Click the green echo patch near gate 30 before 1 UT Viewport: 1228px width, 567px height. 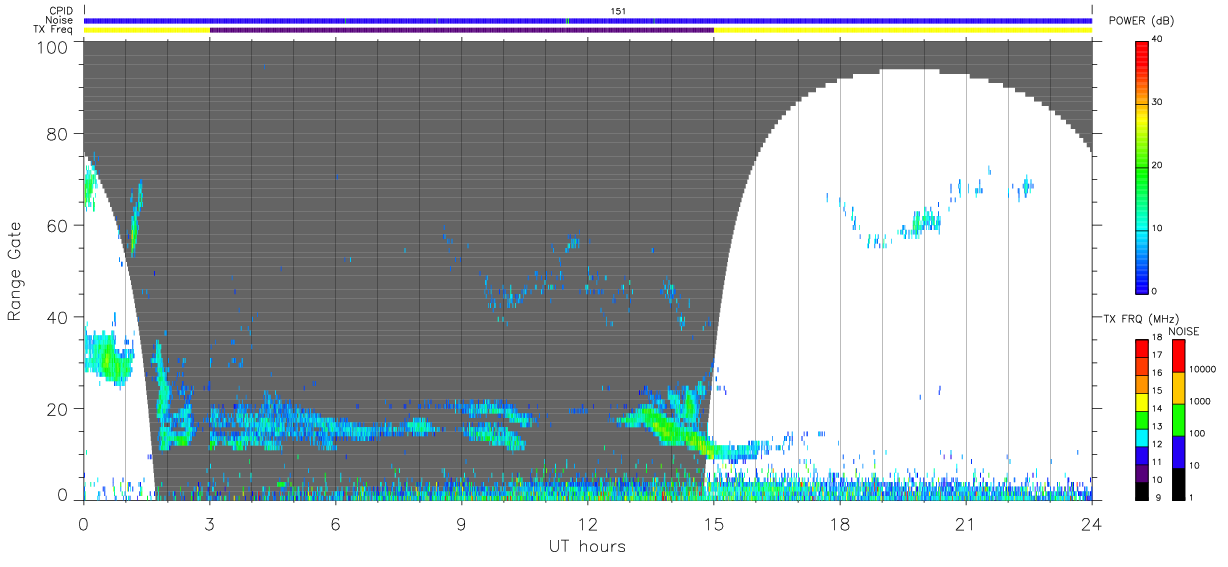tap(108, 359)
